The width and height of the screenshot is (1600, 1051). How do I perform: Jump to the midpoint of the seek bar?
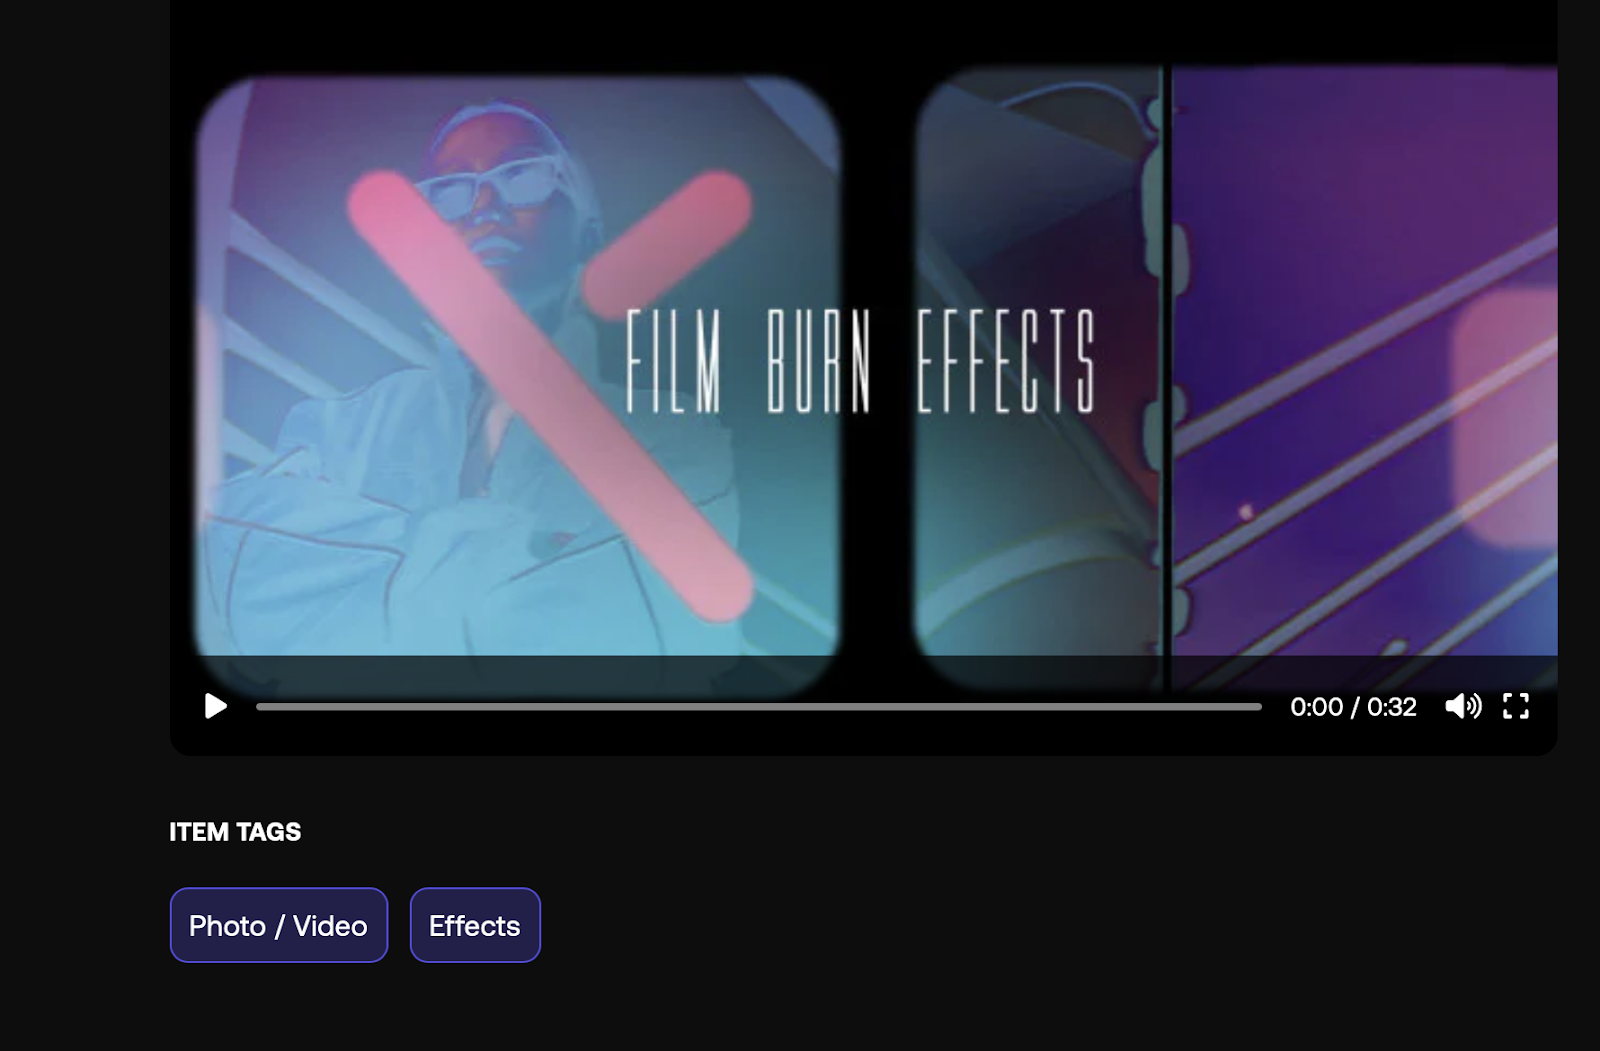pos(759,707)
